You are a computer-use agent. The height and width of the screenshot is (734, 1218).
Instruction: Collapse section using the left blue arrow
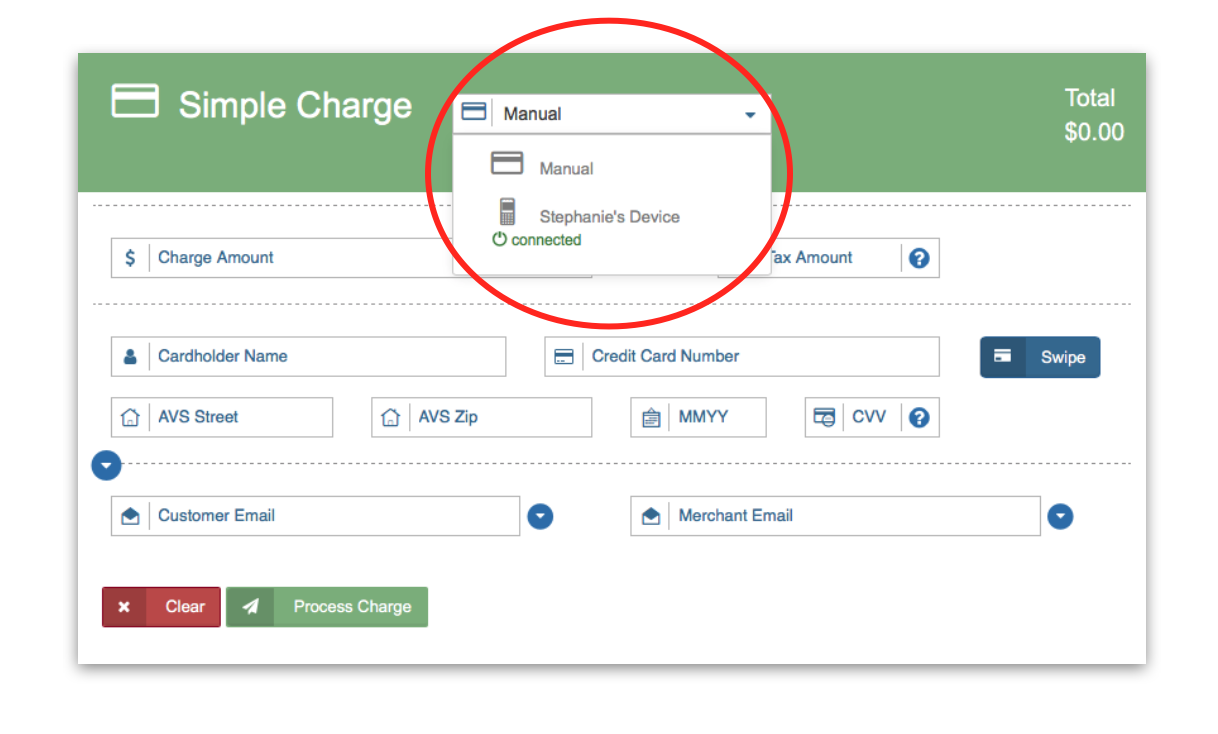point(107,465)
